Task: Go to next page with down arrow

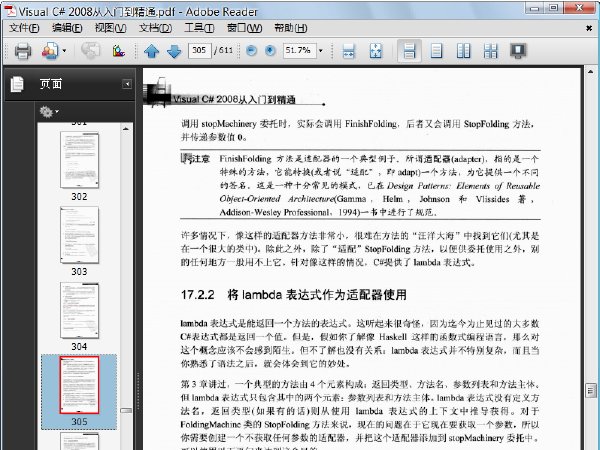Action: coord(174,51)
